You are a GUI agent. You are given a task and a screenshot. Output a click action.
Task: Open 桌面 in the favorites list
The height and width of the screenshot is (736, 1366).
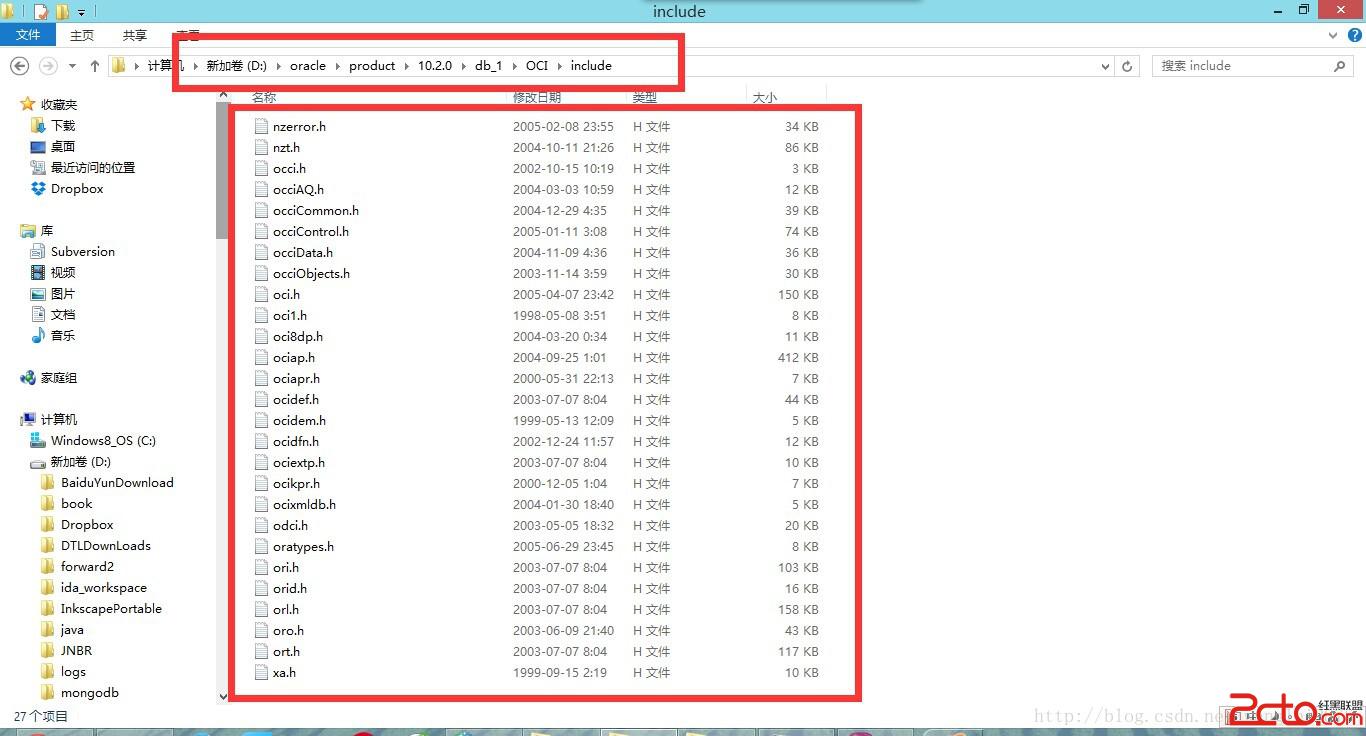(63, 146)
